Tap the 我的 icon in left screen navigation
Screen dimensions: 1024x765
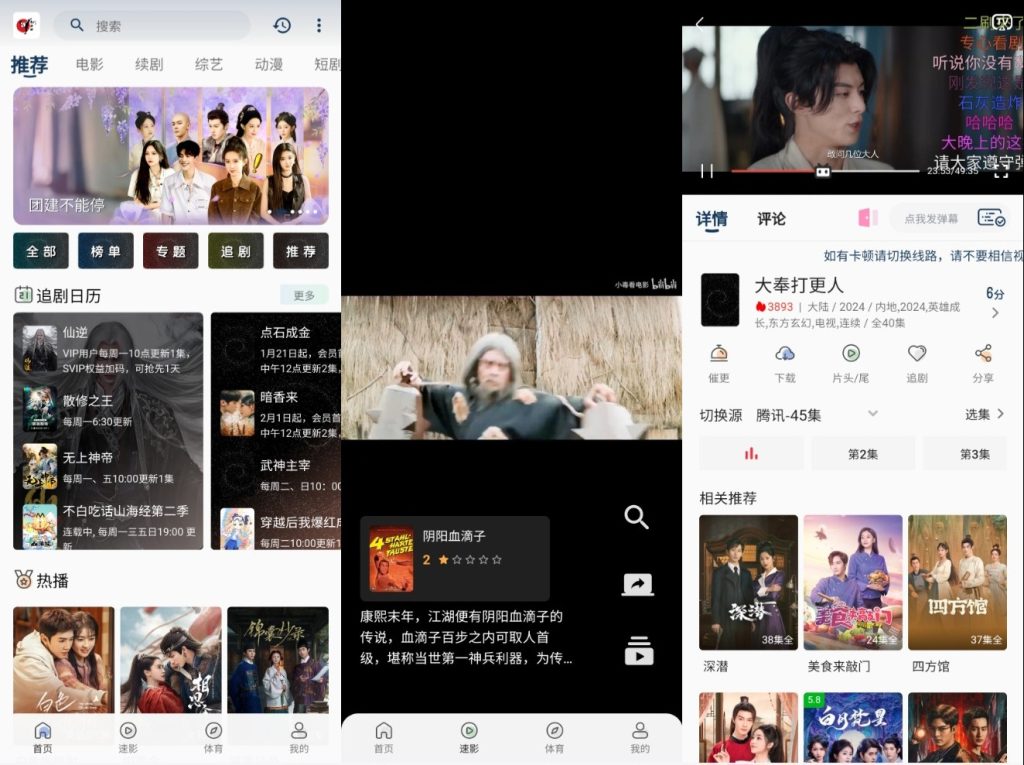[299, 730]
